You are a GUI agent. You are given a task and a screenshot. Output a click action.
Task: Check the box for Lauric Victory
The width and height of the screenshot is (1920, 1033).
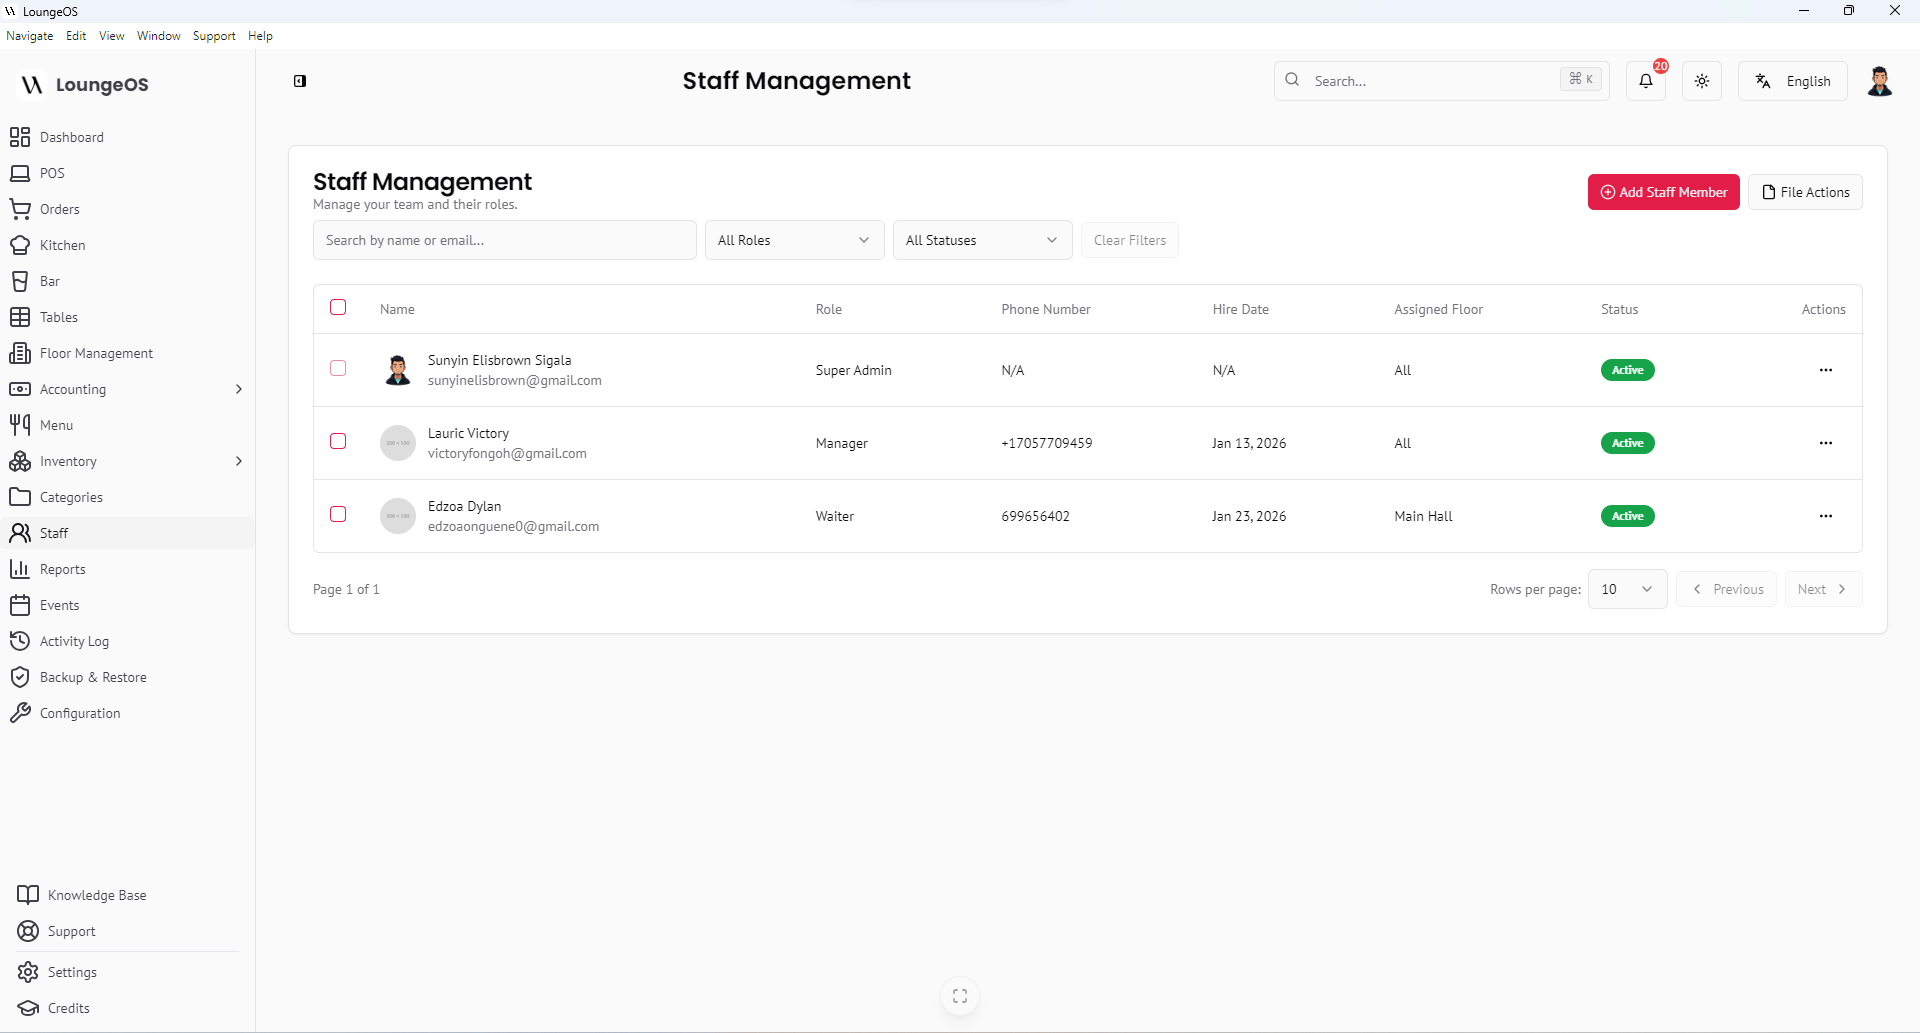(x=338, y=441)
